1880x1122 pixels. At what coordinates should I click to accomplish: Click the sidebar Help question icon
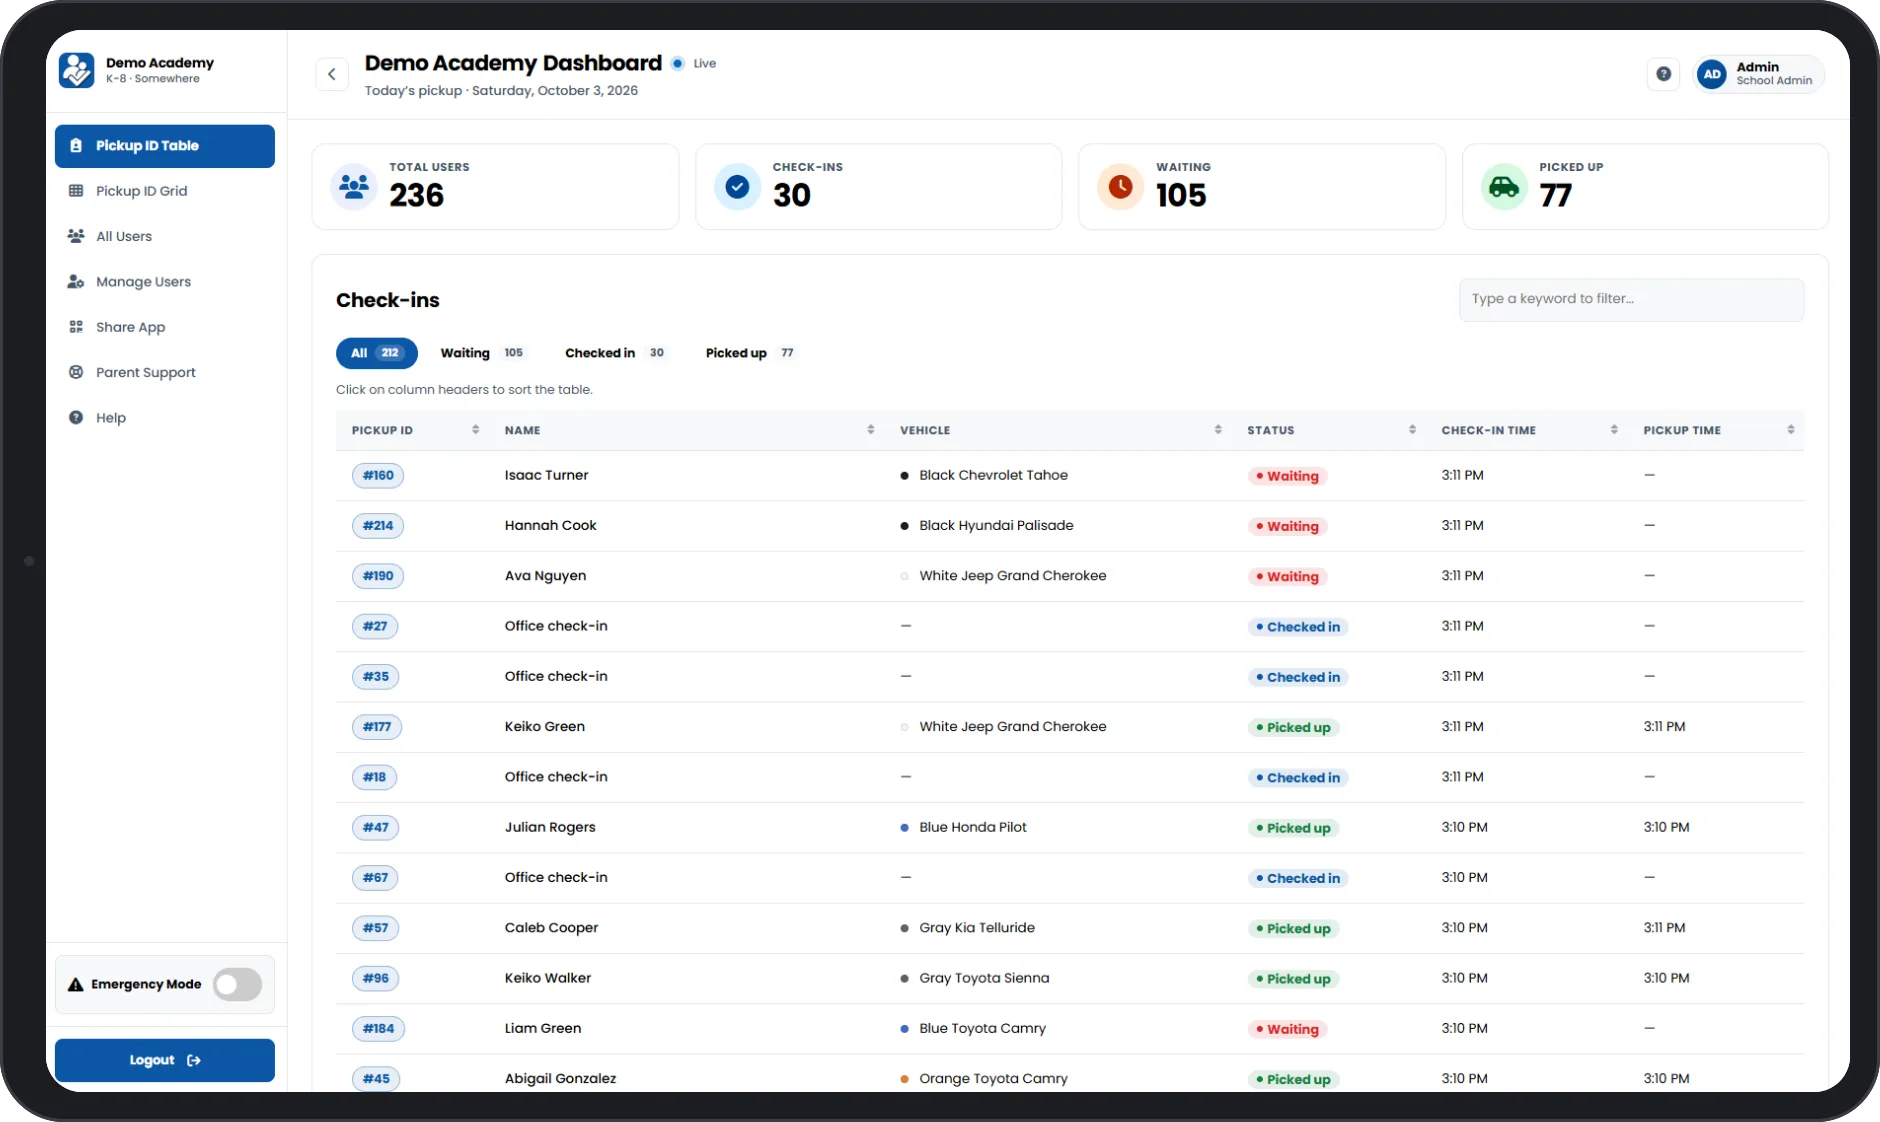point(76,418)
